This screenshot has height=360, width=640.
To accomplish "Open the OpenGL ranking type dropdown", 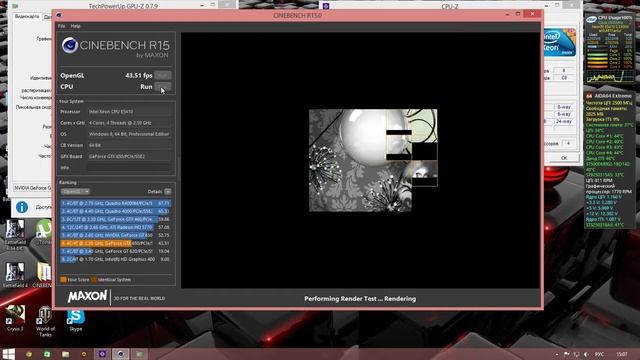I will tap(75, 191).
